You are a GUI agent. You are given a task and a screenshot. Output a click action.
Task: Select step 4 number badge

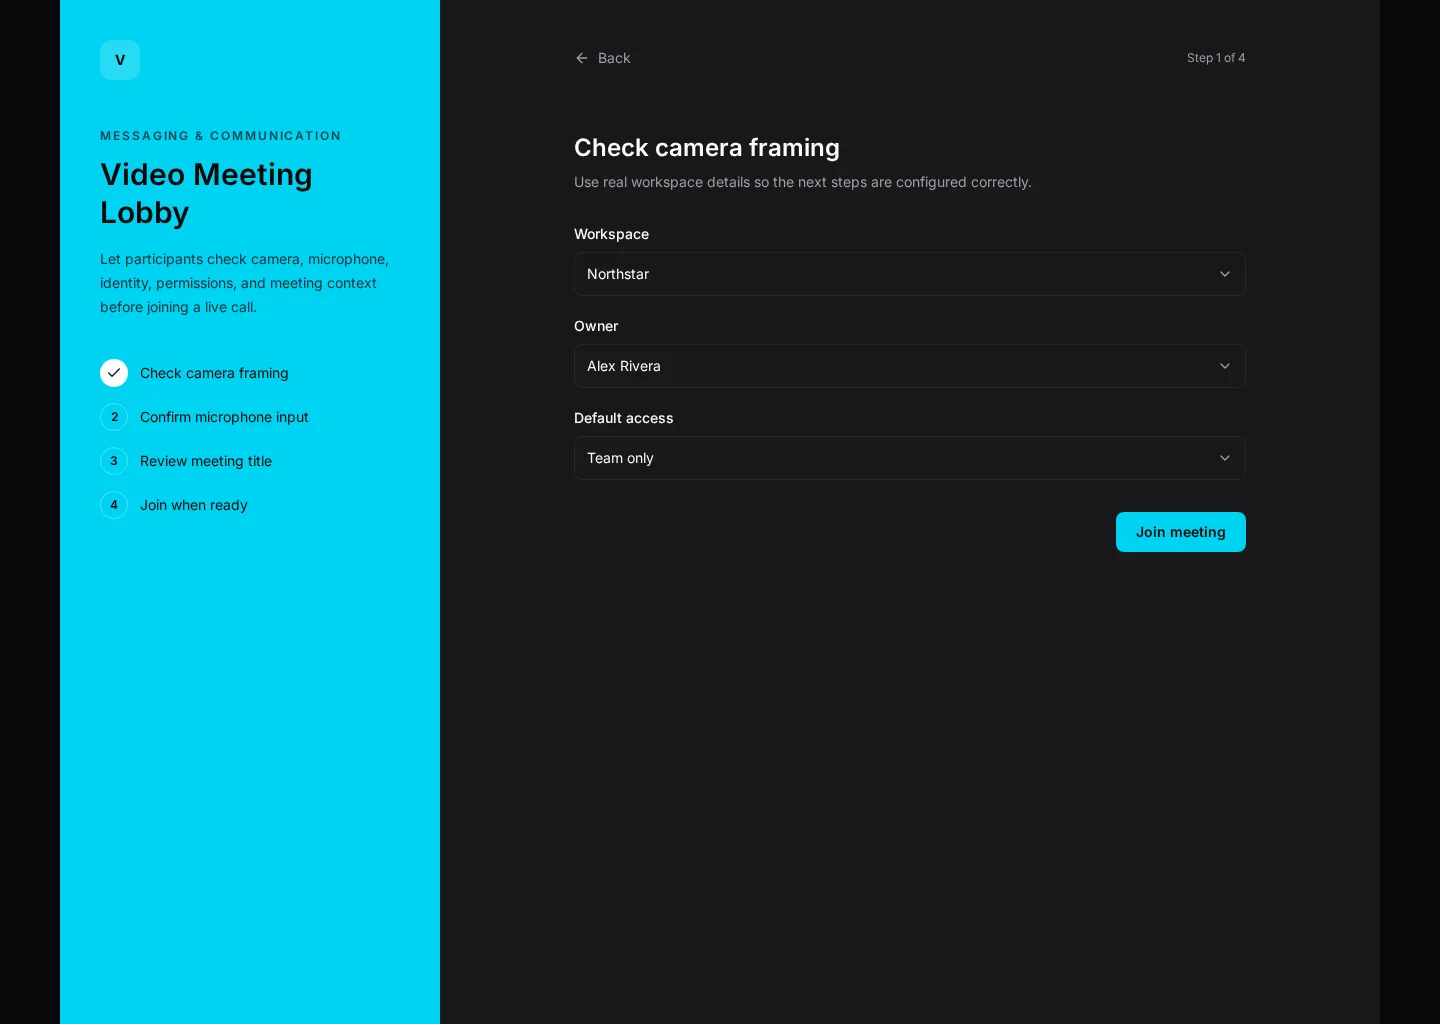pyautogui.click(x=114, y=505)
